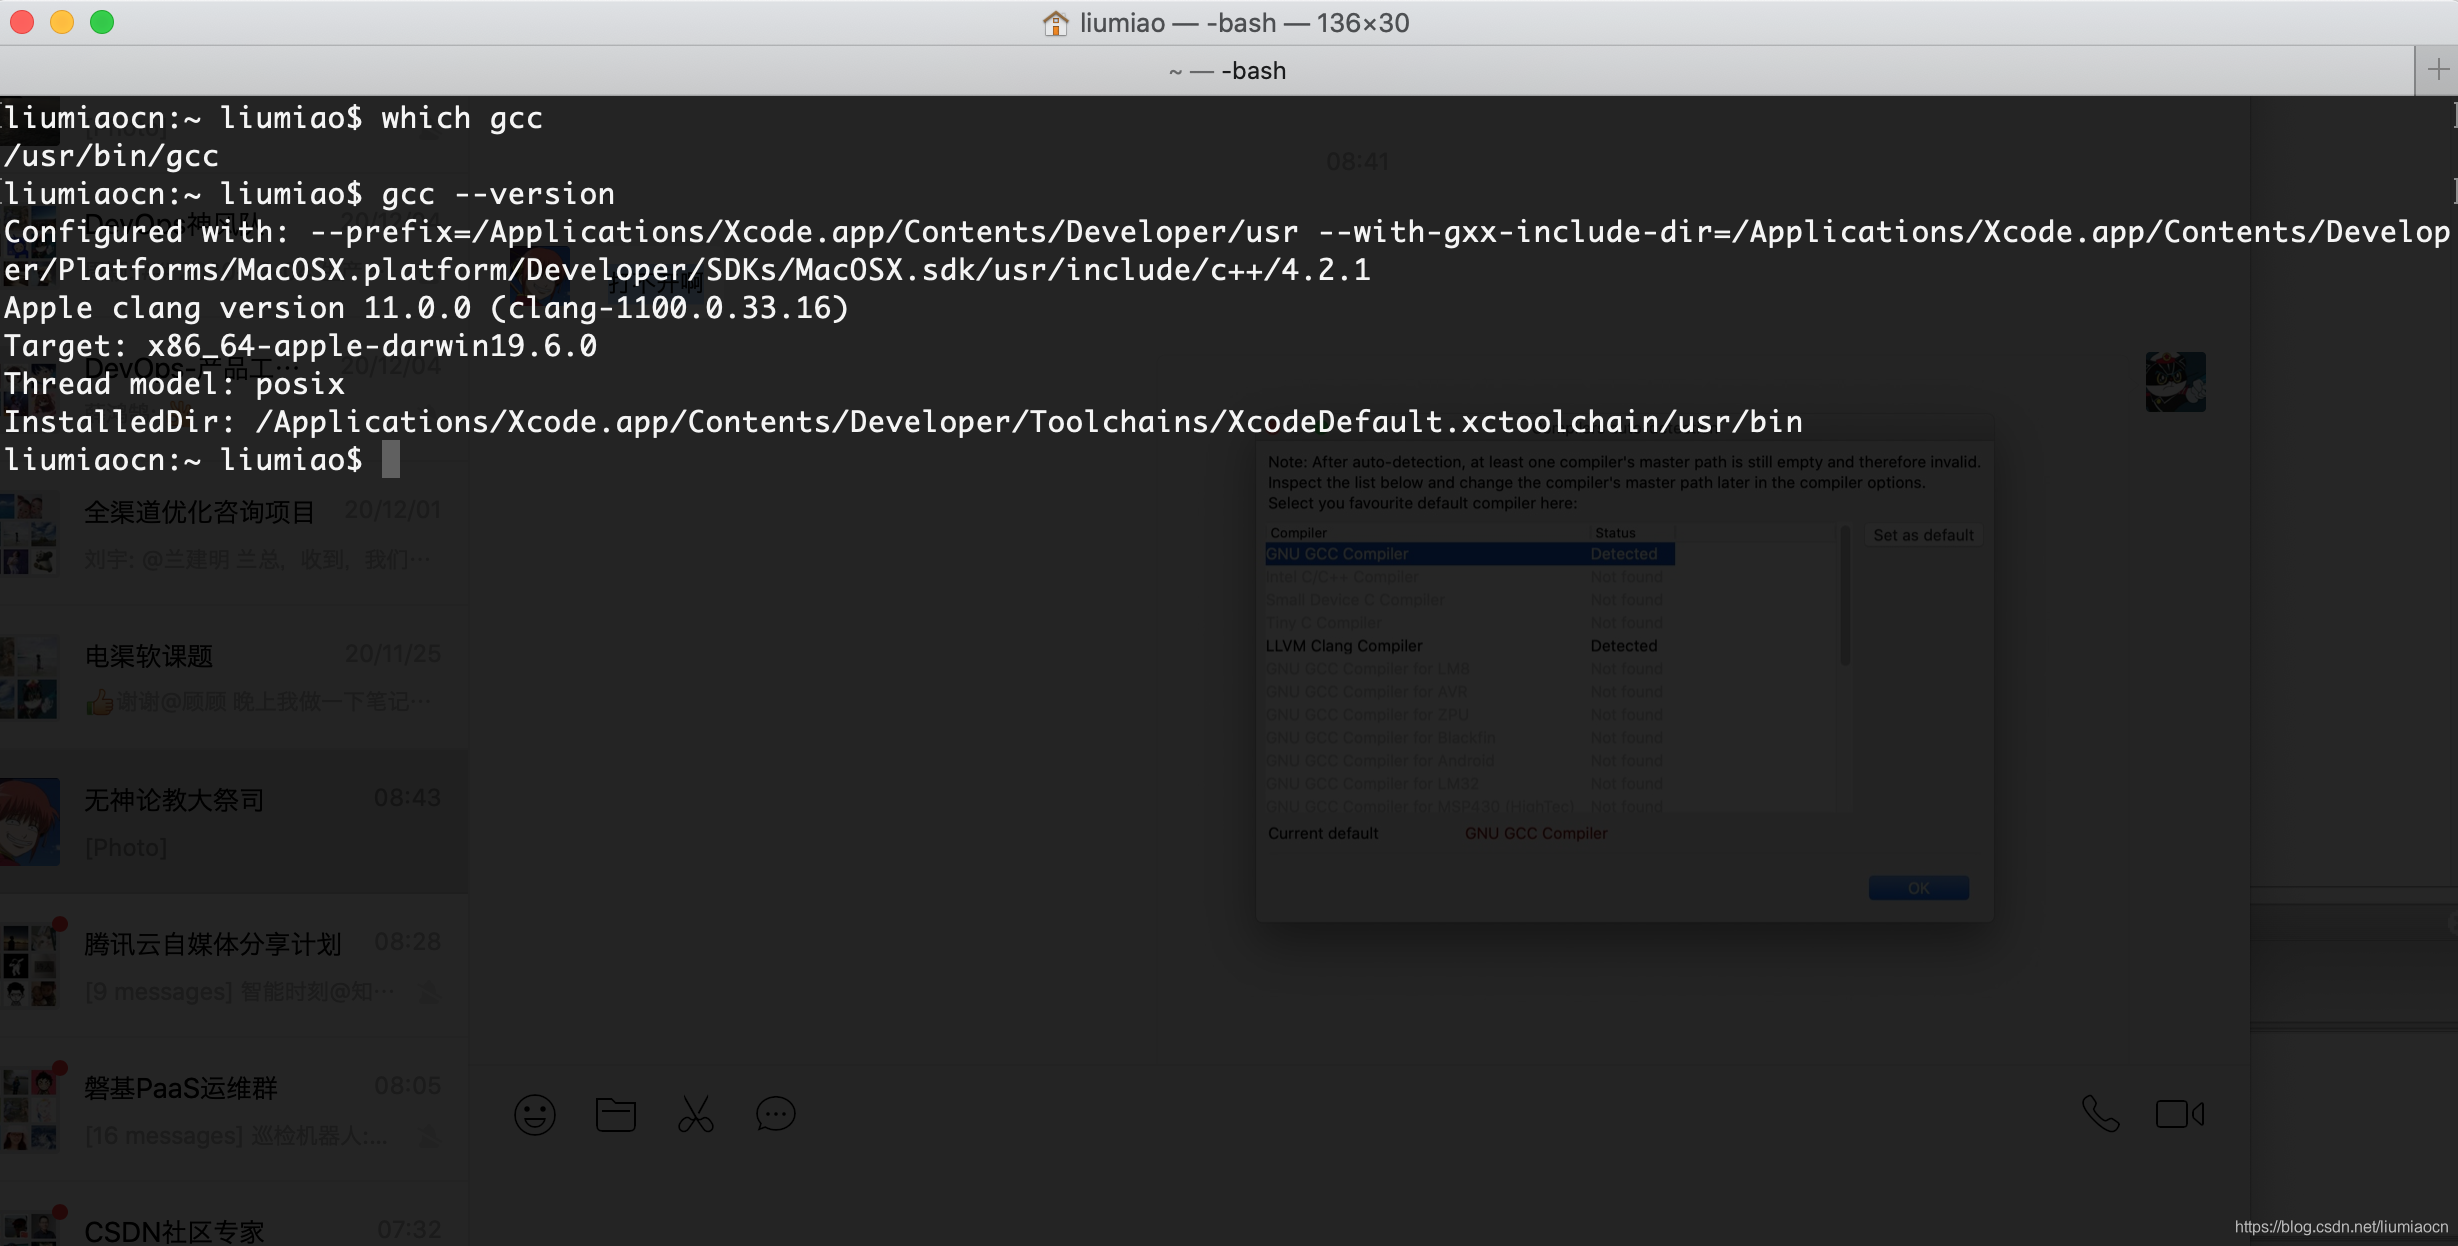Click the compiler list scrollbar

1845,595
